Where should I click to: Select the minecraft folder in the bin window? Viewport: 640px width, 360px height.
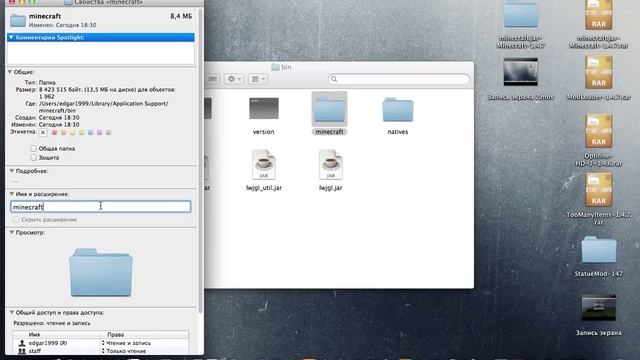pyautogui.click(x=329, y=109)
